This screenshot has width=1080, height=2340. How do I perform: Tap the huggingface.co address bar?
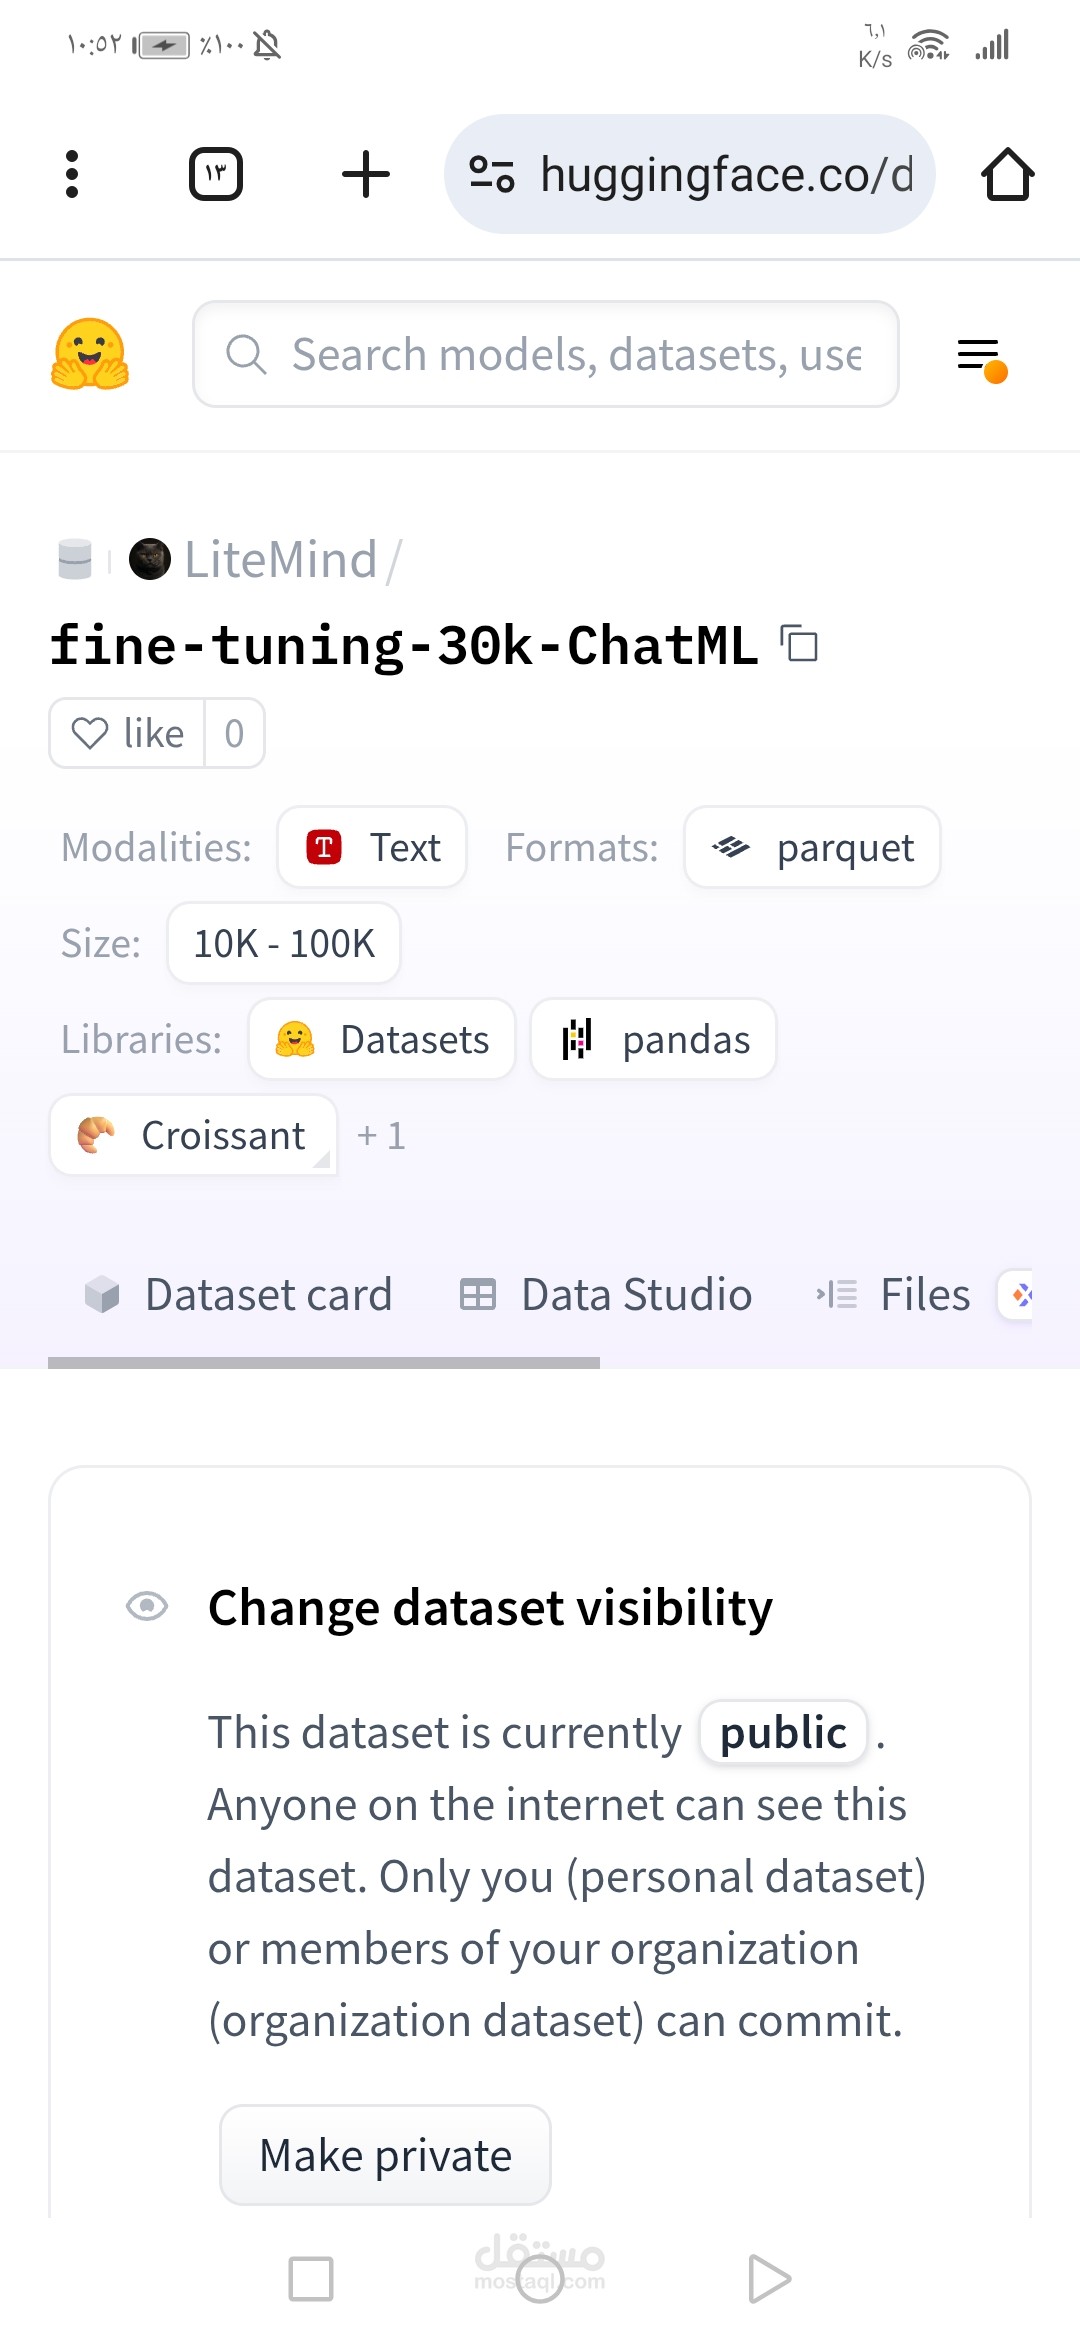click(x=726, y=175)
